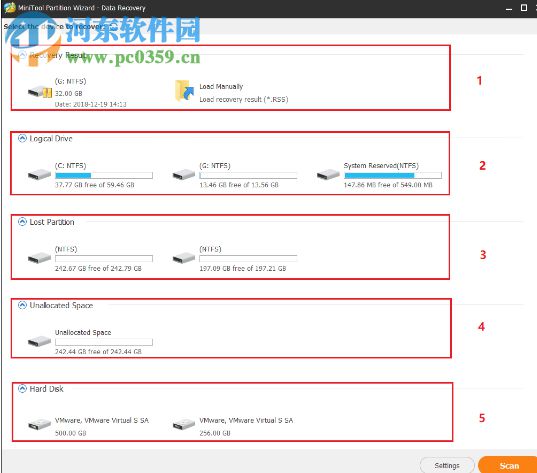This screenshot has width=537, height=473.
Task: Select the Unallocated Space drive icon
Action: click(x=39, y=341)
